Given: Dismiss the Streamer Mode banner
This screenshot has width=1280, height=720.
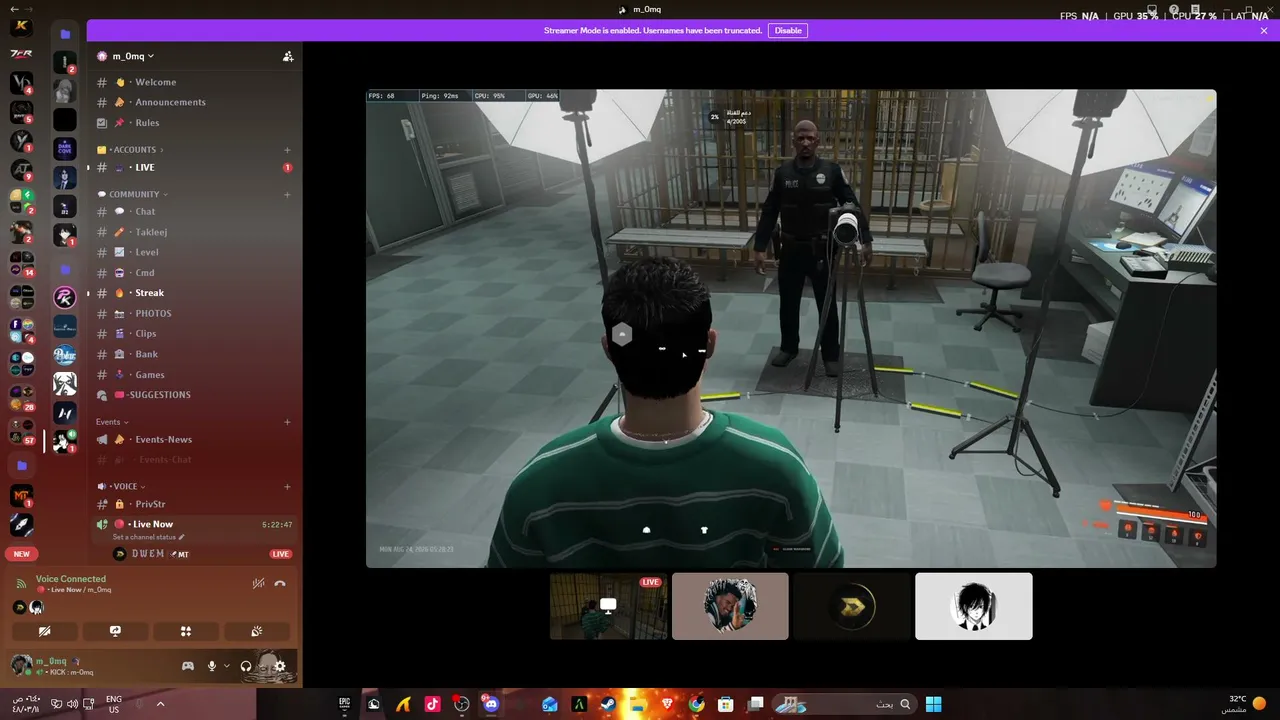Looking at the screenshot, I should [x=1264, y=31].
